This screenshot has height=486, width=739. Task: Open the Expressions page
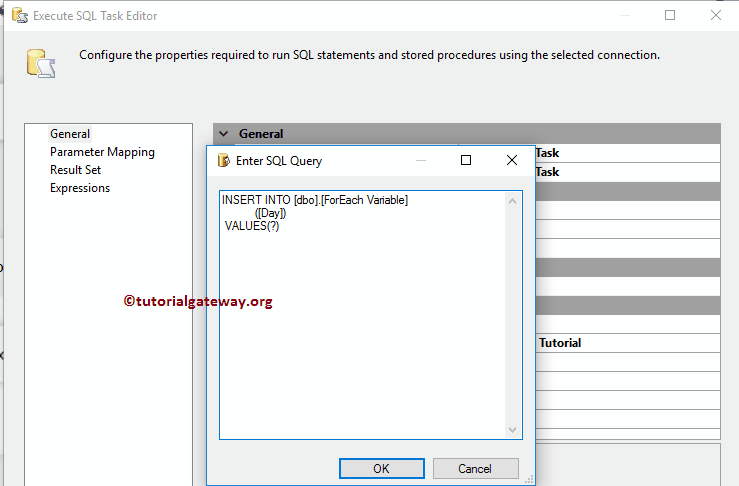pos(80,188)
